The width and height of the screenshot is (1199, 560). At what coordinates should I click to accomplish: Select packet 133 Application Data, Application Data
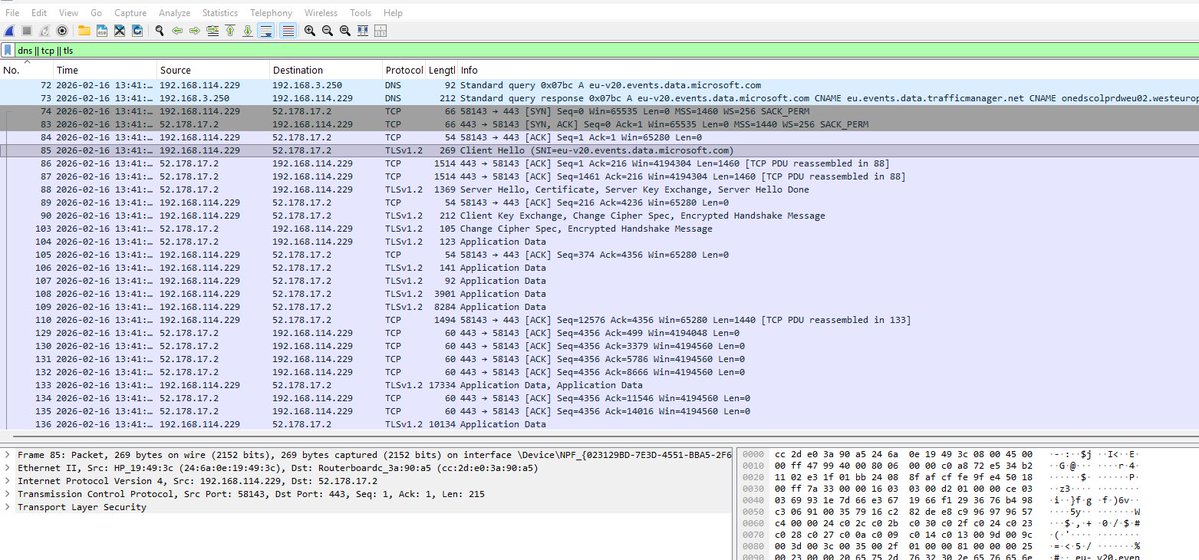click(600, 385)
